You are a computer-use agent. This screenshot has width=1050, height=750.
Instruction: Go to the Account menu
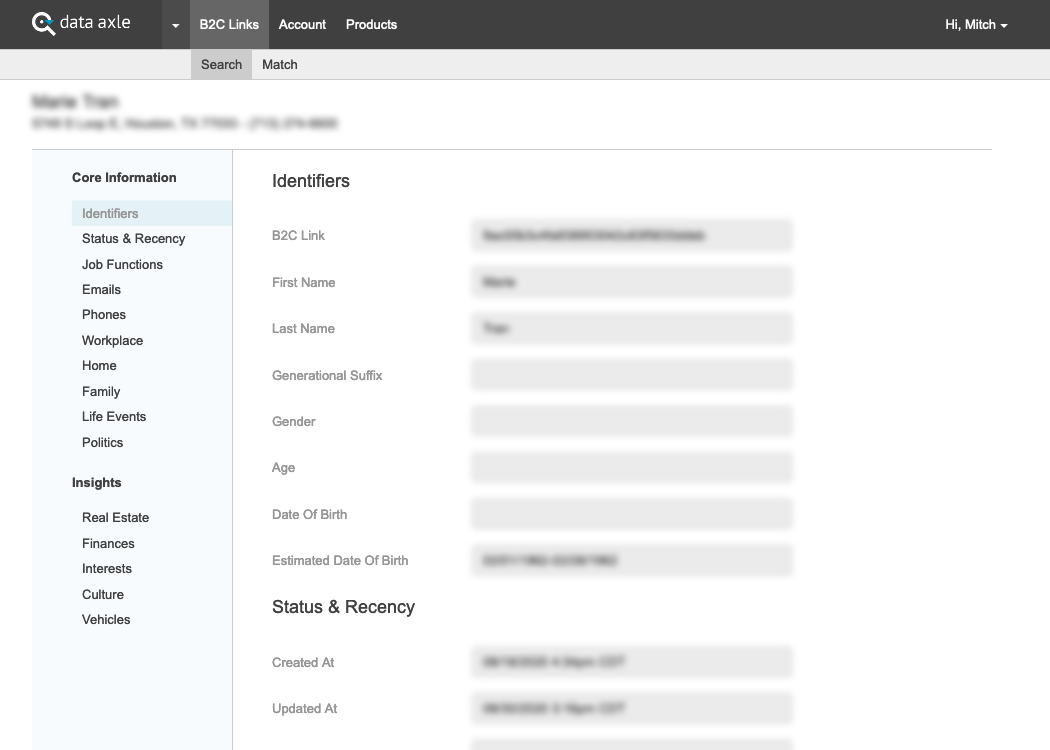point(302,24)
